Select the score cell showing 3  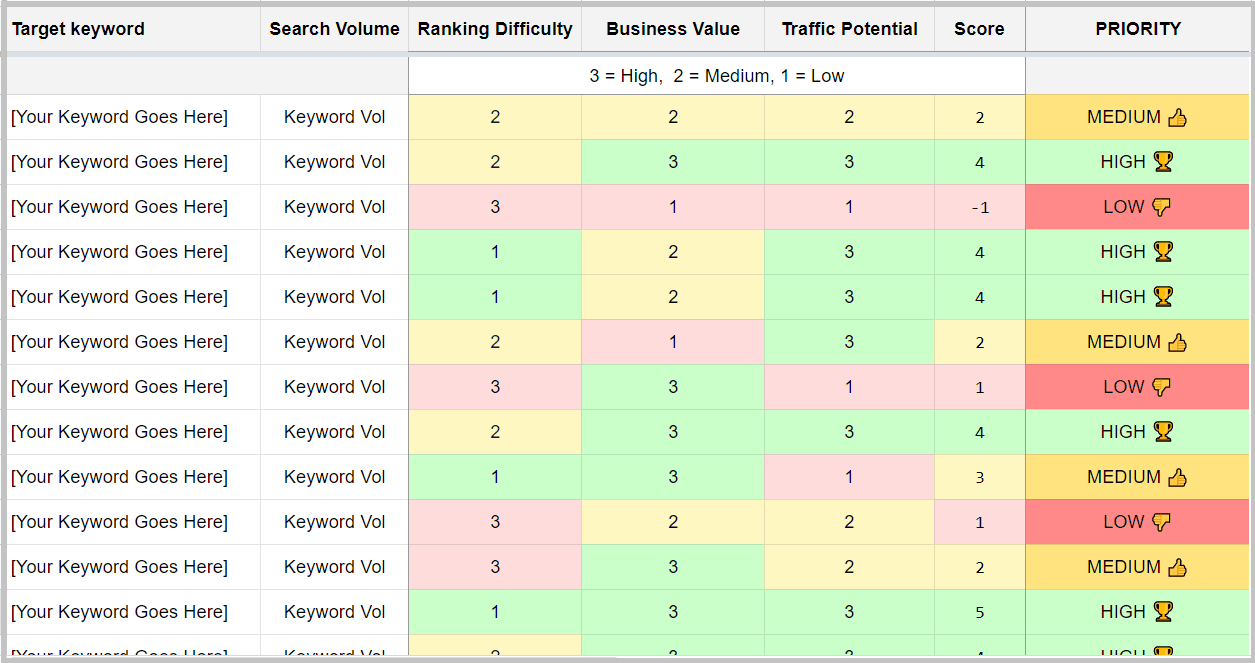click(x=980, y=477)
